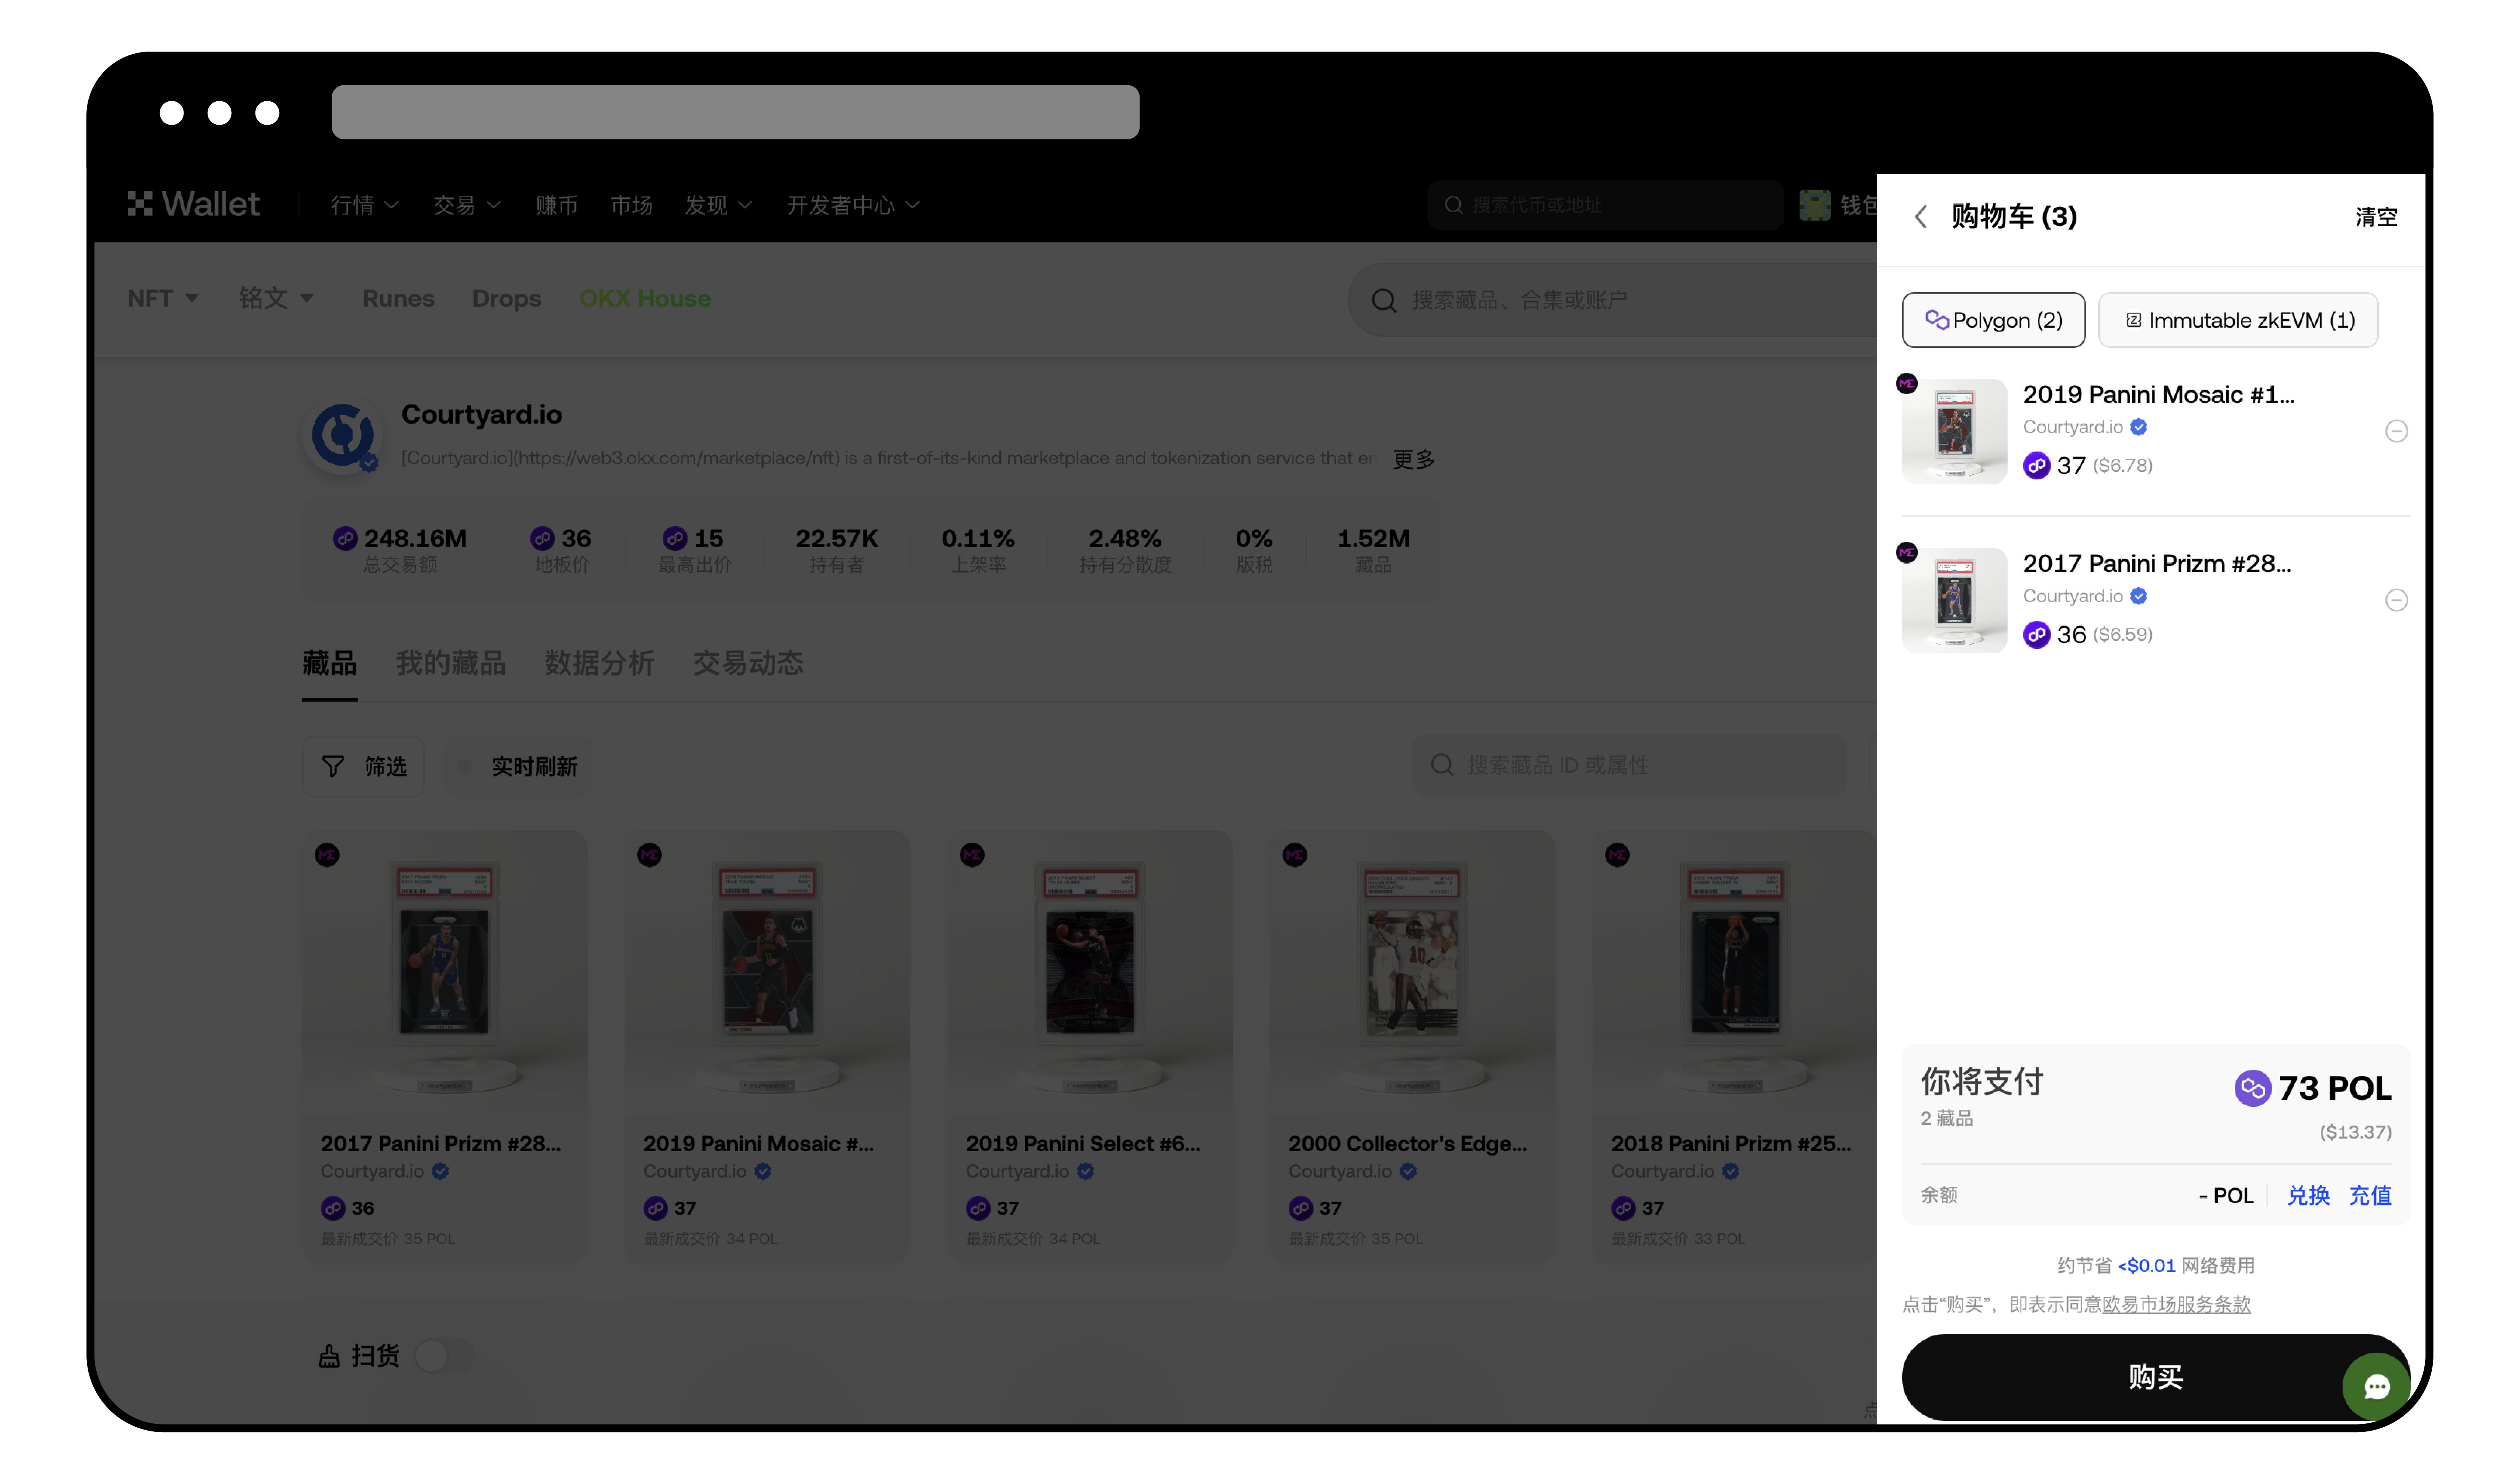Click marketplace badge on 2018 Panini Prizm card
Viewport: 2520px width, 1475px height.
coord(1617,855)
